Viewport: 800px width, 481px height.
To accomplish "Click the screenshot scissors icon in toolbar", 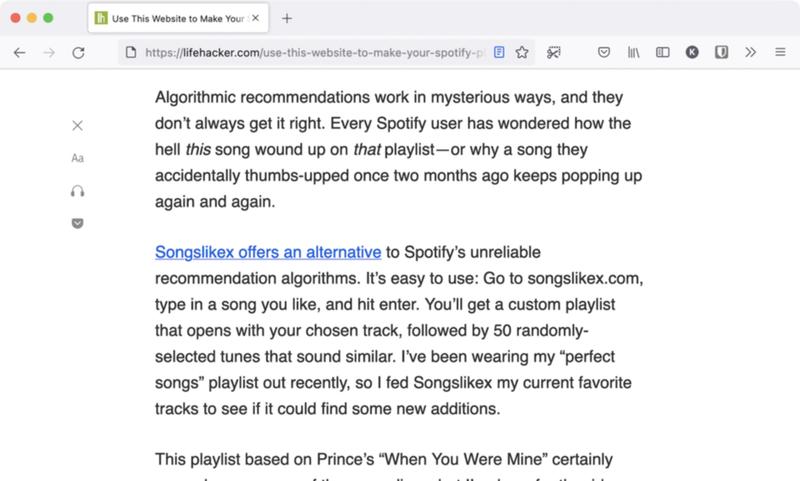I will click(x=554, y=52).
